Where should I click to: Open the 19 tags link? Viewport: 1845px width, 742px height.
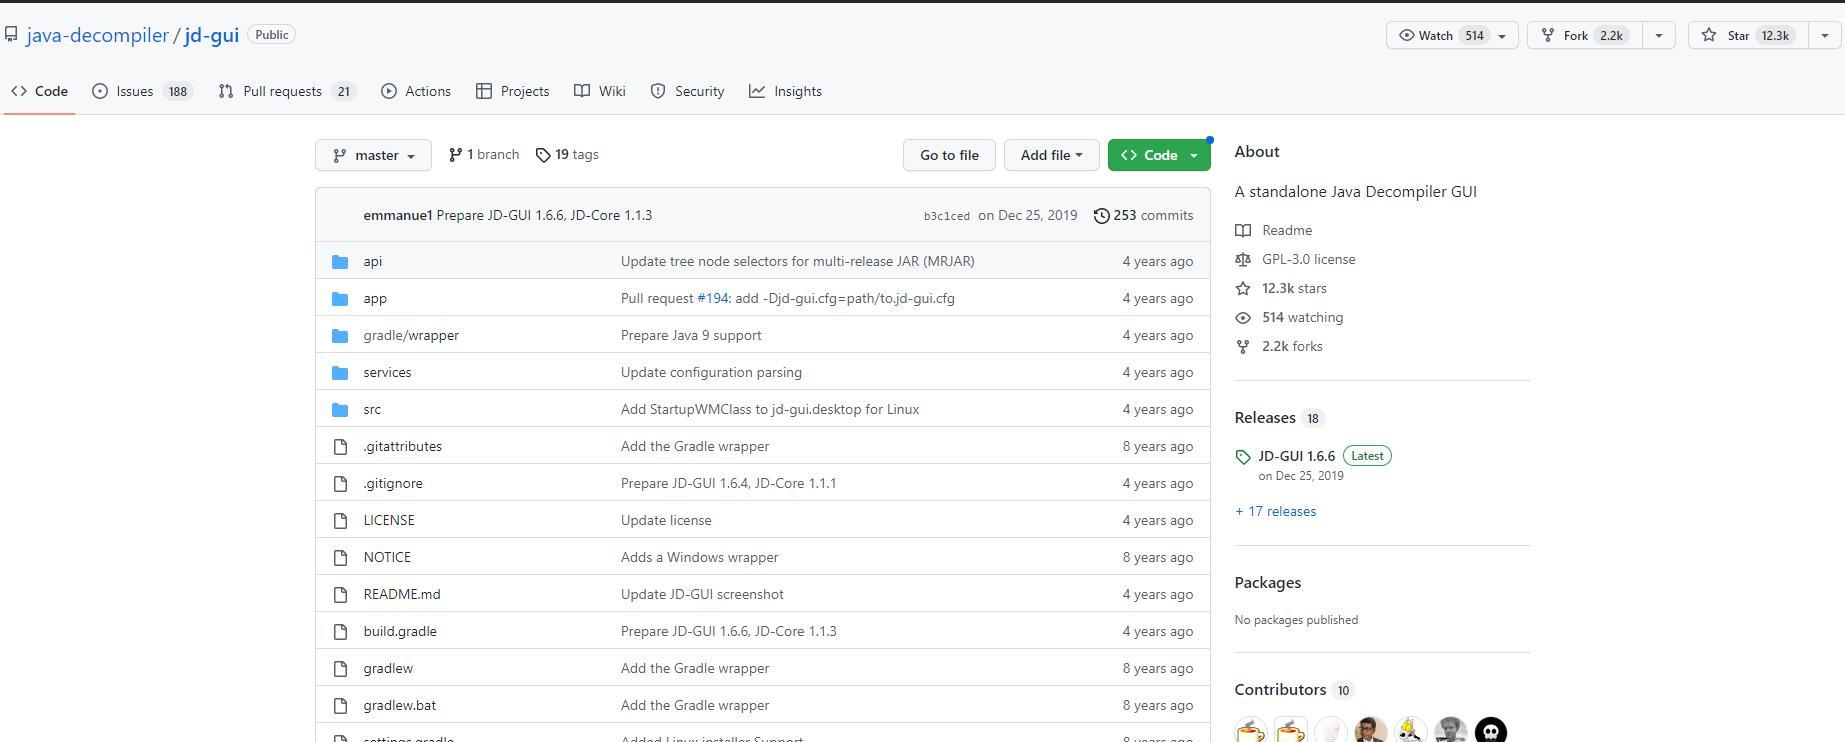coord(567,155)
